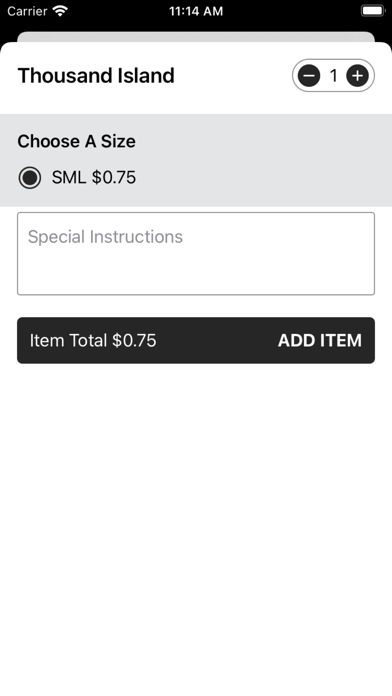The width and height of the screenshot is (392, 696).
Task: Tap the Thousand Island item title
Action: (96, 75)
